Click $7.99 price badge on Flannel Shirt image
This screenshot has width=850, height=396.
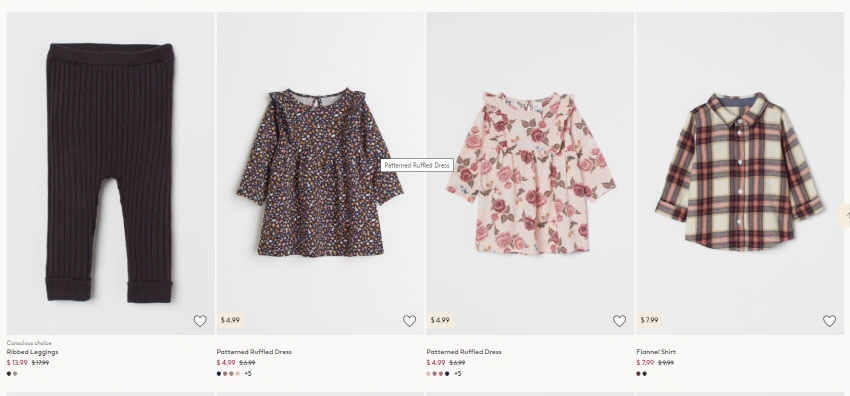[649, 320]
